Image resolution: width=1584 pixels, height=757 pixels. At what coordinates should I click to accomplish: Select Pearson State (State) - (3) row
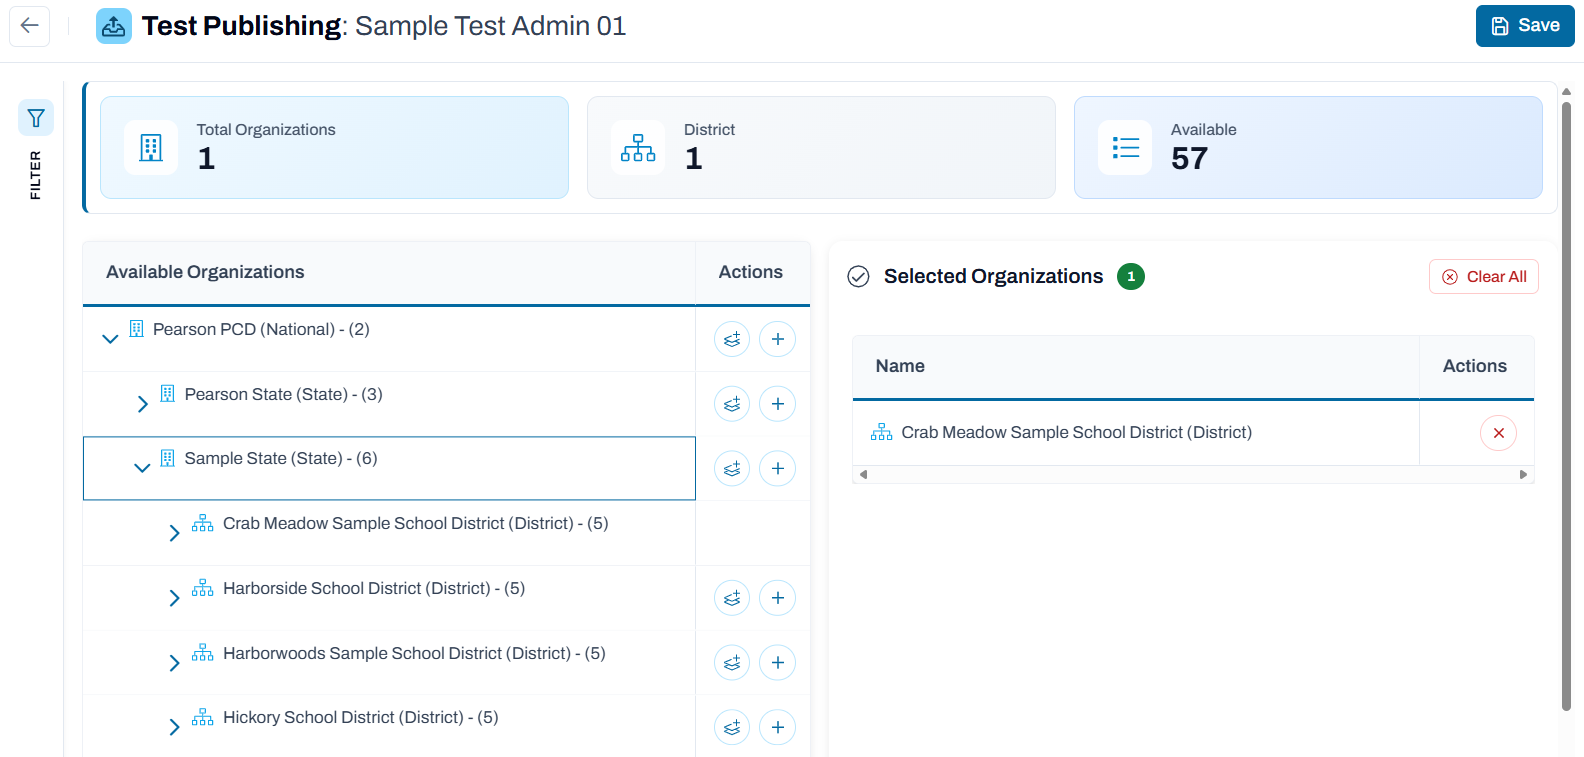[x=389, y=404]
